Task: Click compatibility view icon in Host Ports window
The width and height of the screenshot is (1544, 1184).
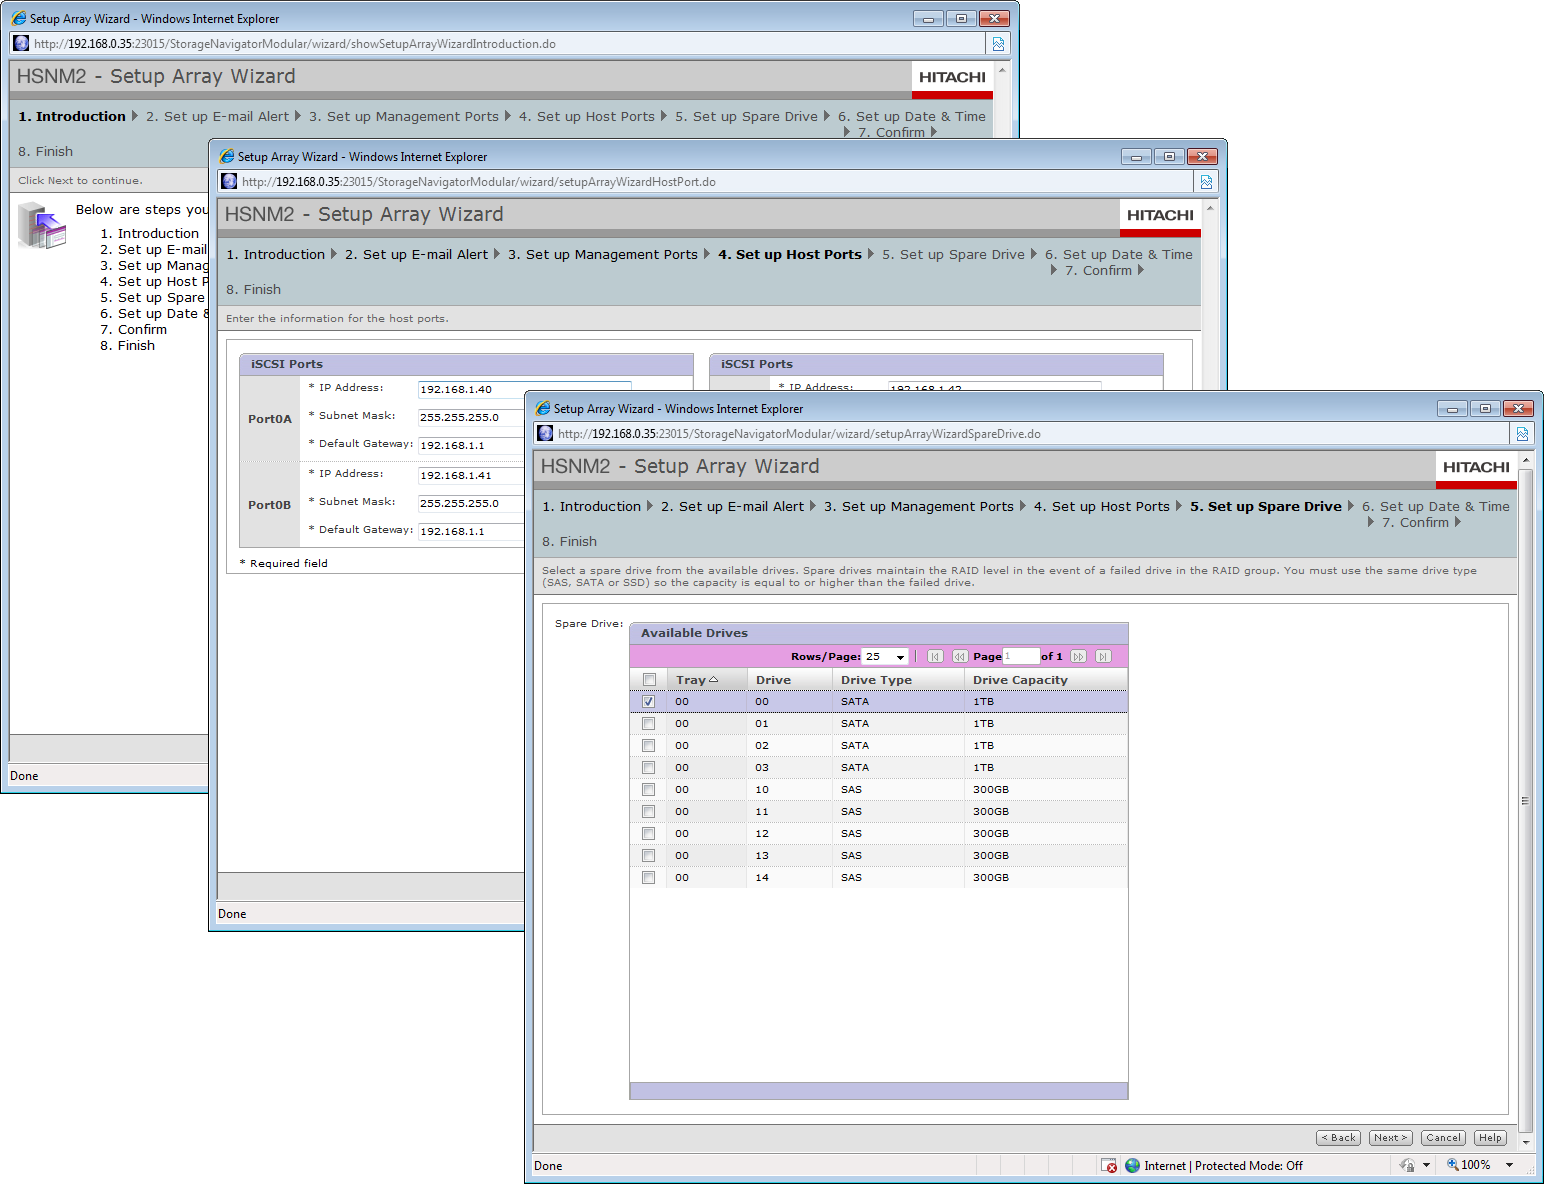Action: [x=1206, y=182]
